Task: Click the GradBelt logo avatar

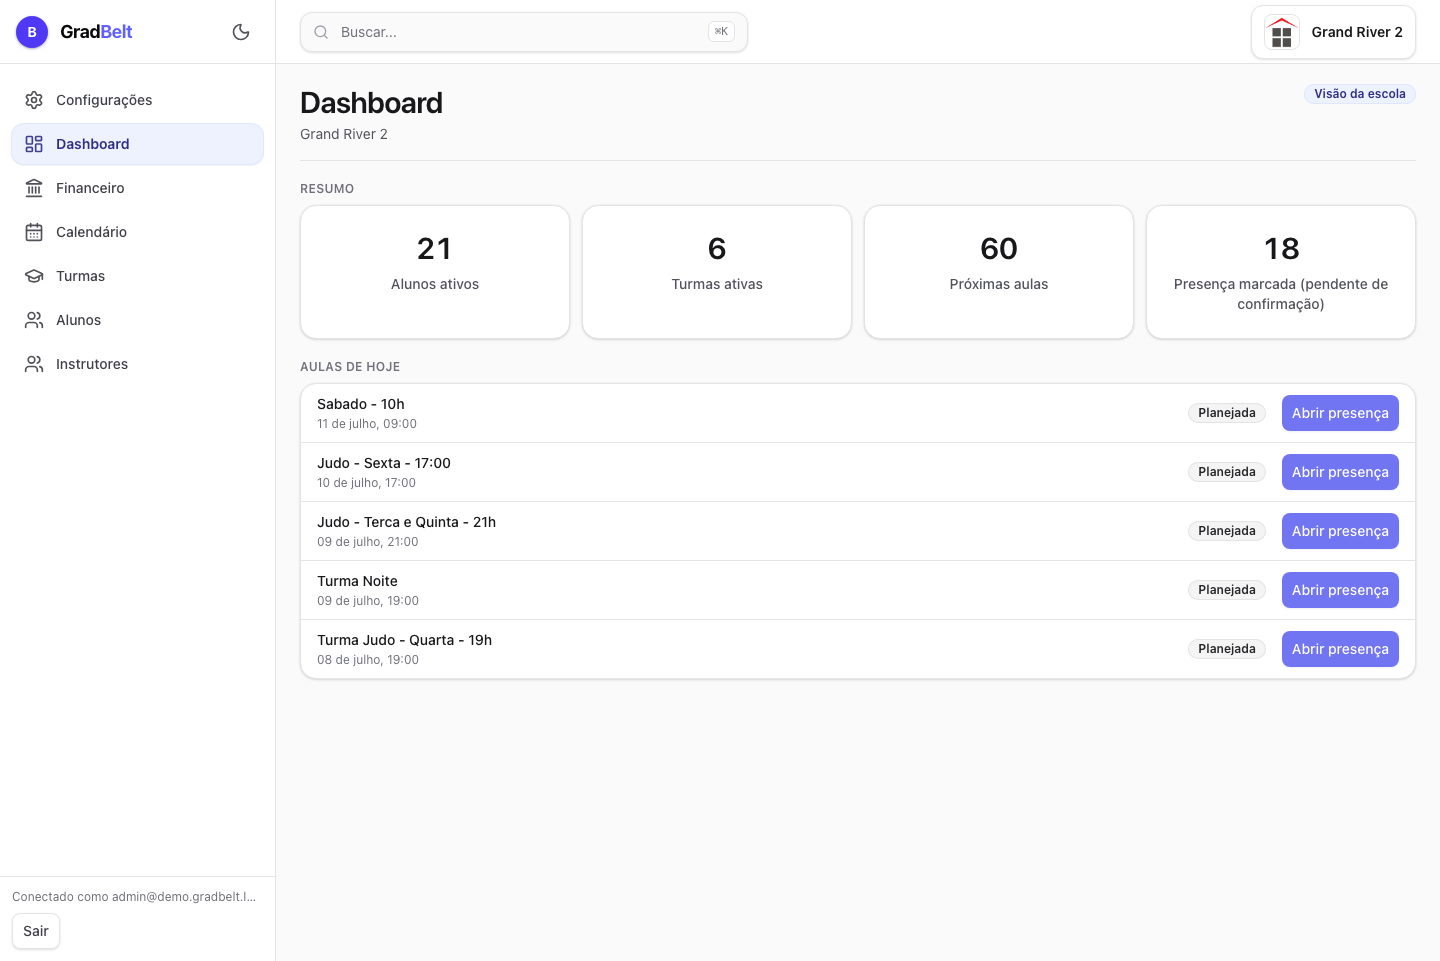Action: pyautogui.click(x=32, y=32)
